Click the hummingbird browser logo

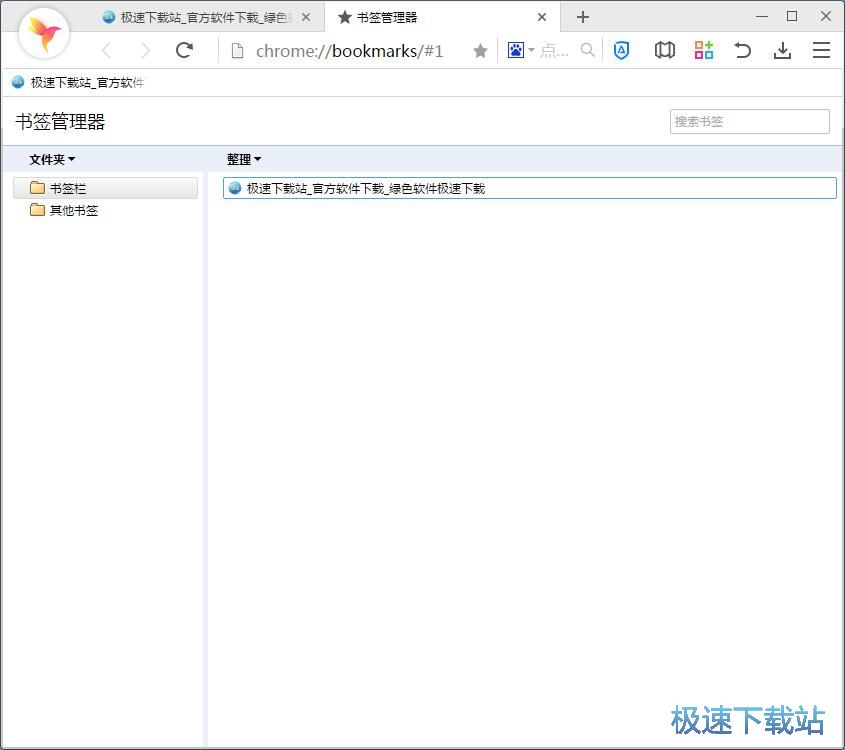coord(44,33)
